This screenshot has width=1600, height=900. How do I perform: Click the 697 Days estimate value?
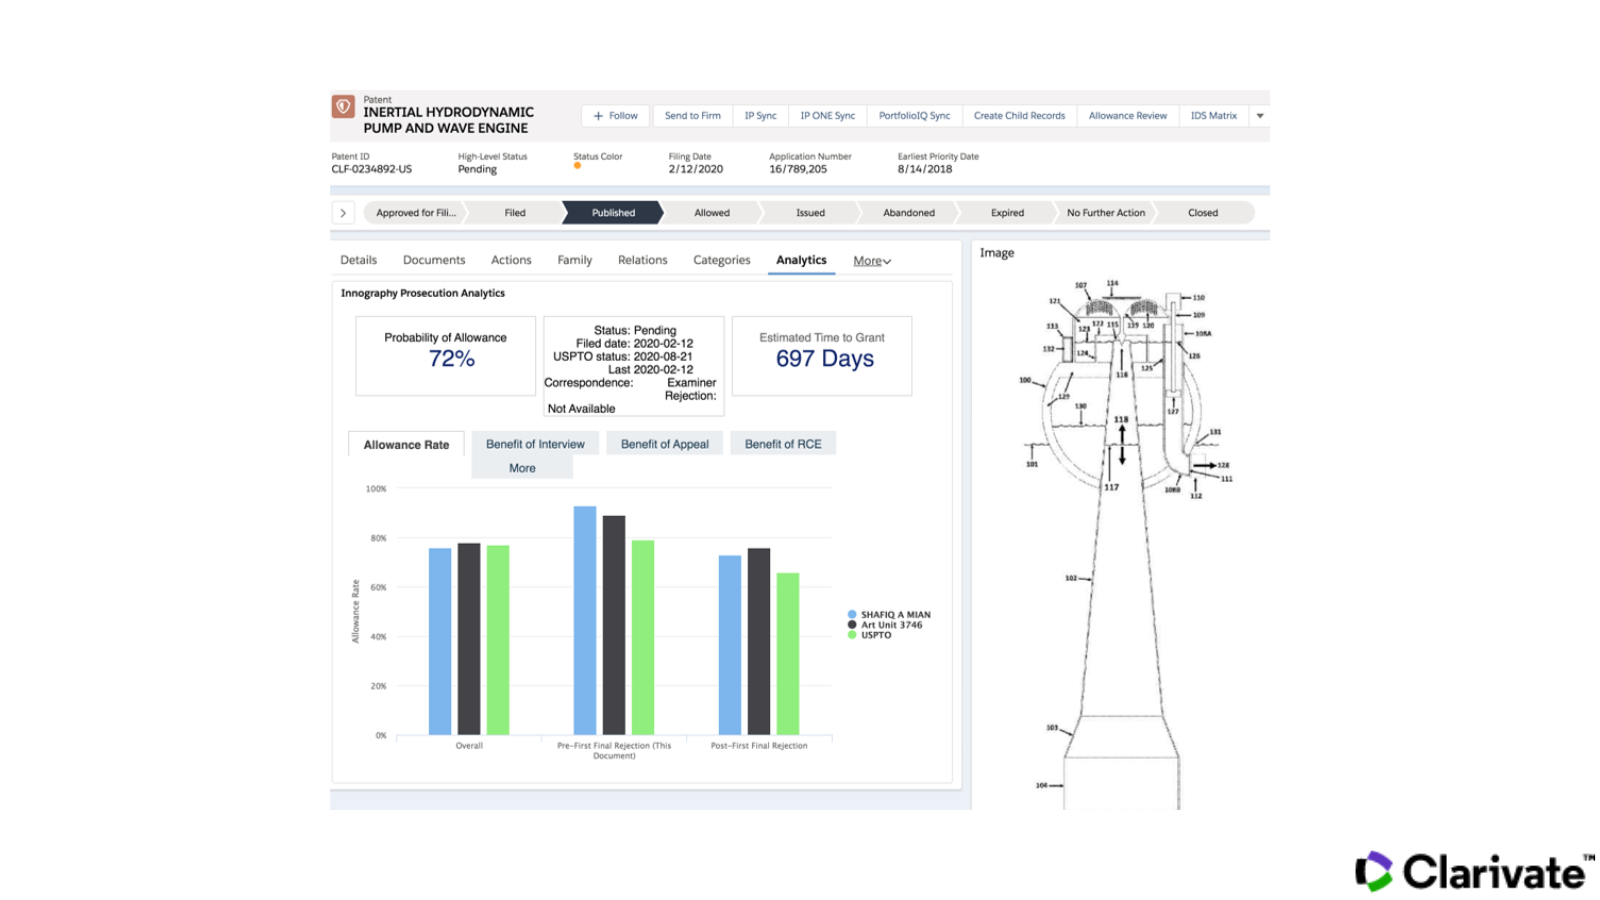[x=825, y=359]
